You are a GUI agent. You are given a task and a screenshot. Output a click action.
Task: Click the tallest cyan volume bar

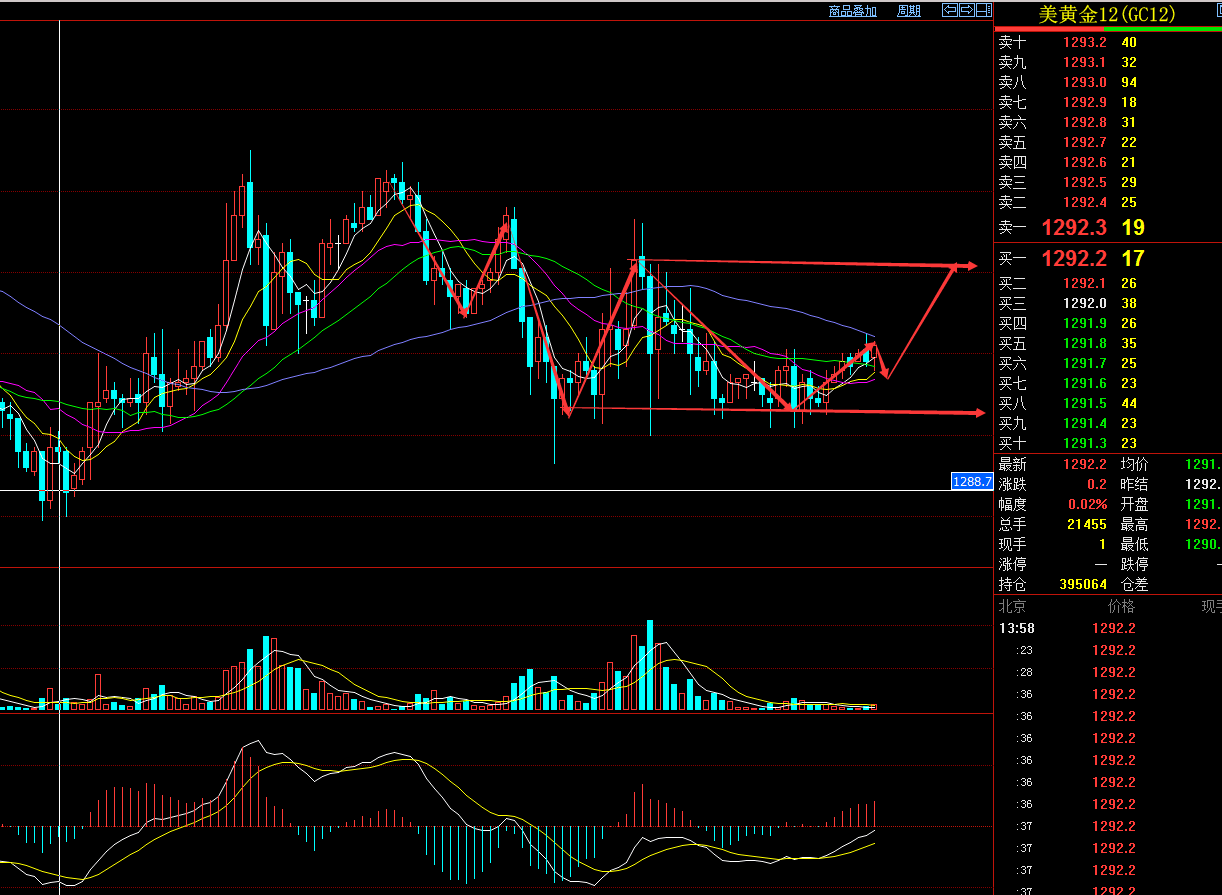(x=650, y=665)
